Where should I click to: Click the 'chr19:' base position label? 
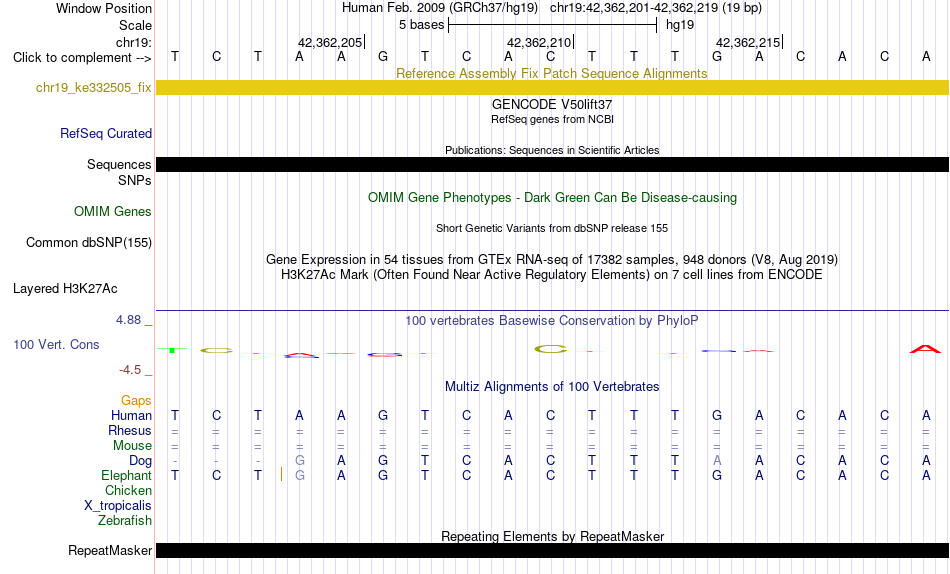point(134,42)
